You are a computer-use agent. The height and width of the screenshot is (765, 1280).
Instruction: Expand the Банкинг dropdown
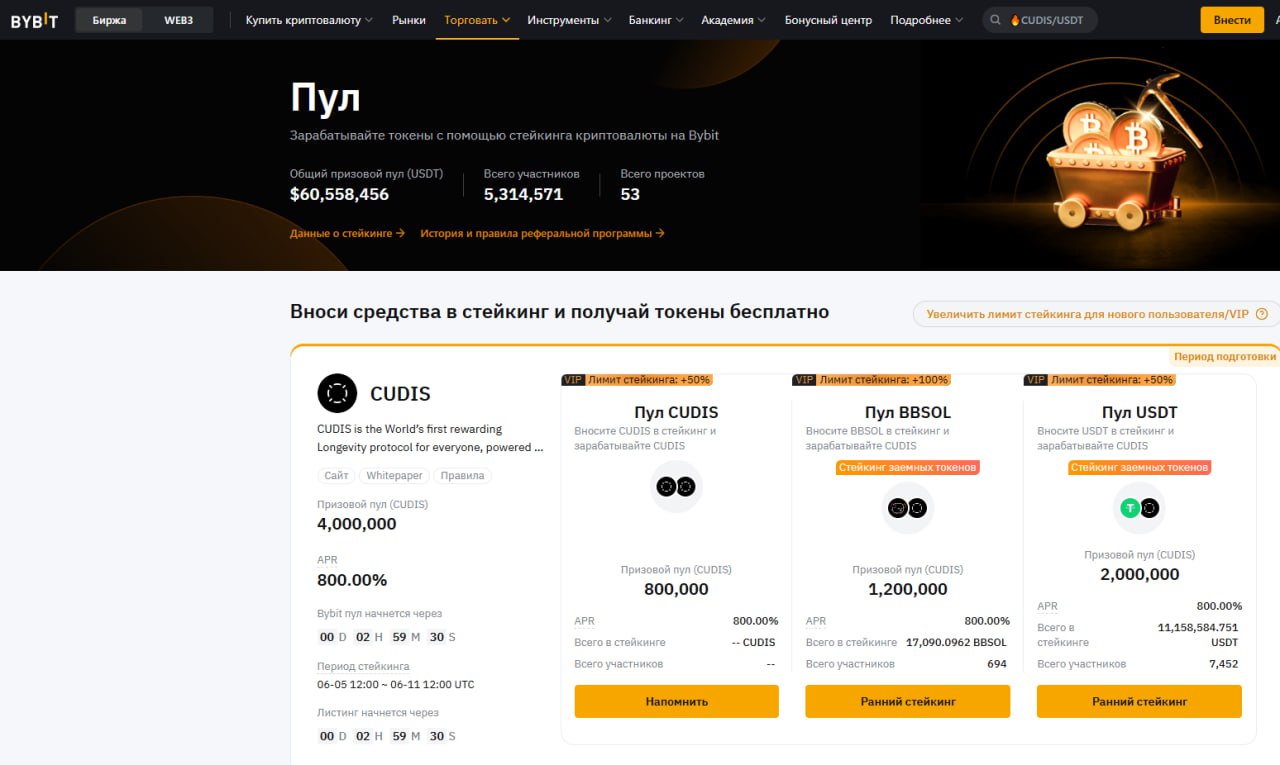pos(656,20)
